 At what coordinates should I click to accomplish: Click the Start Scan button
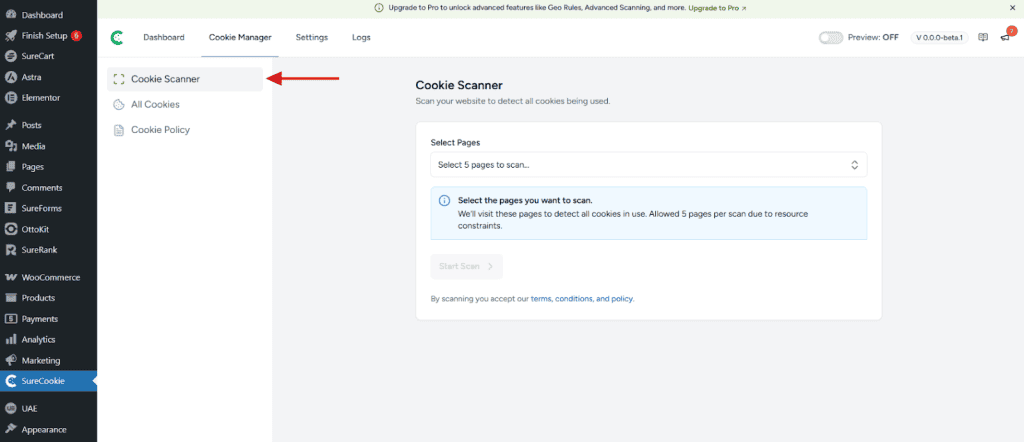pos(466,266)
